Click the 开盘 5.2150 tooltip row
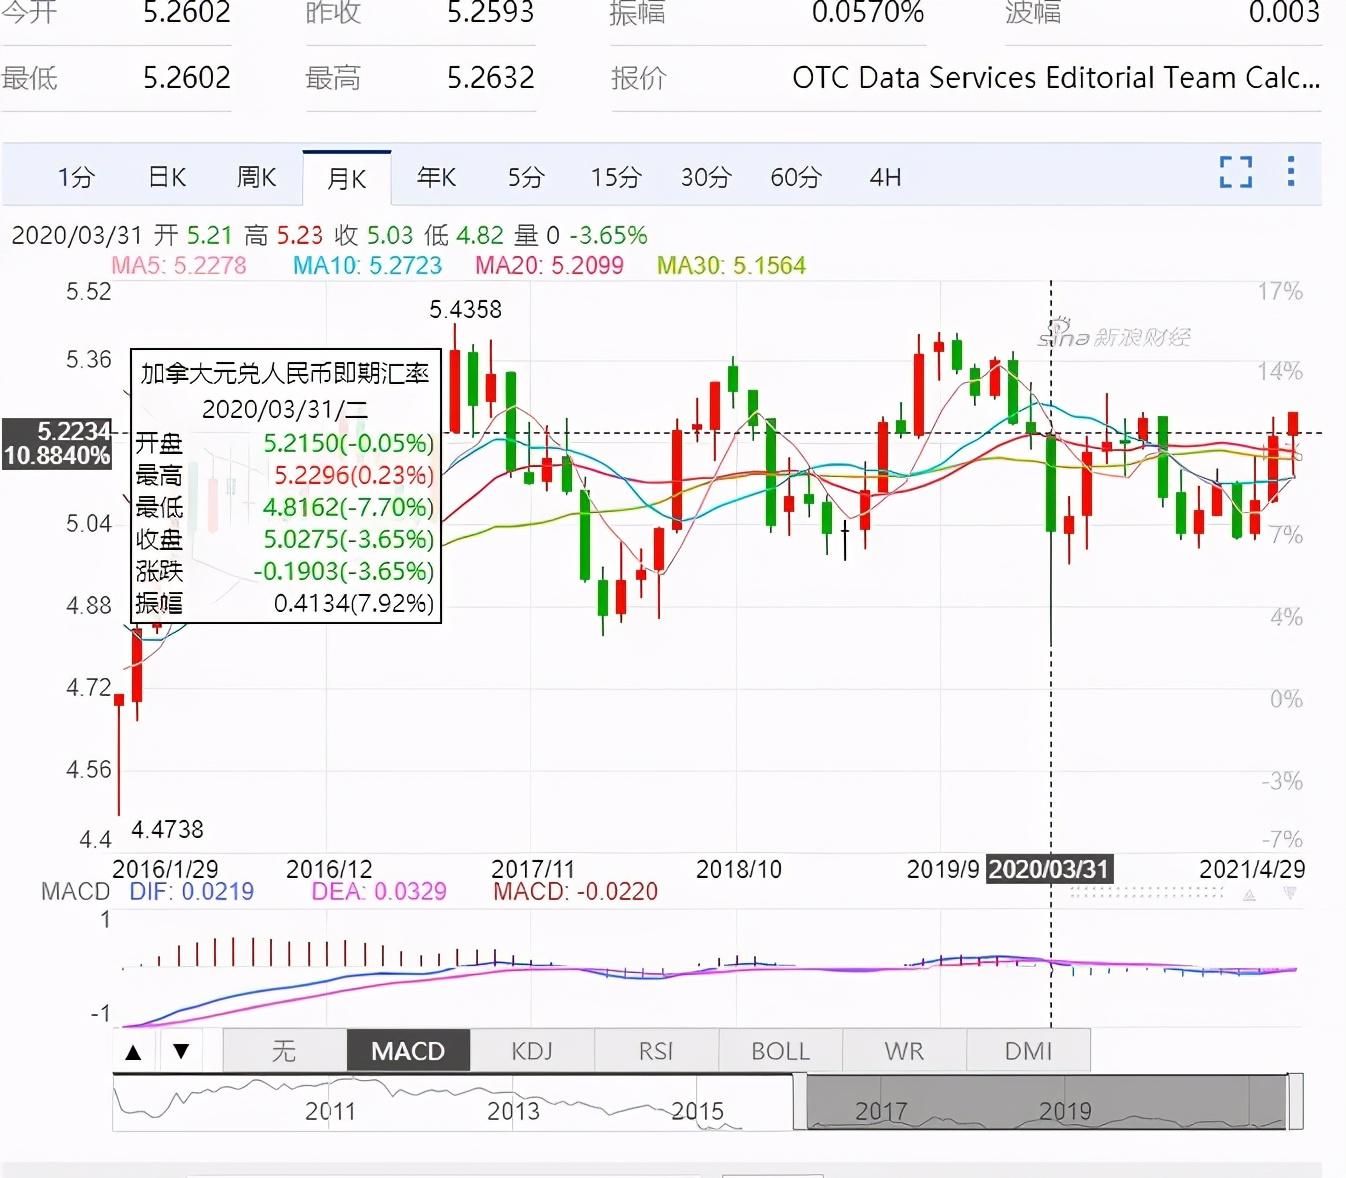The height and width of the screenshot is (1178, 1346). click(x=285, y=443)
